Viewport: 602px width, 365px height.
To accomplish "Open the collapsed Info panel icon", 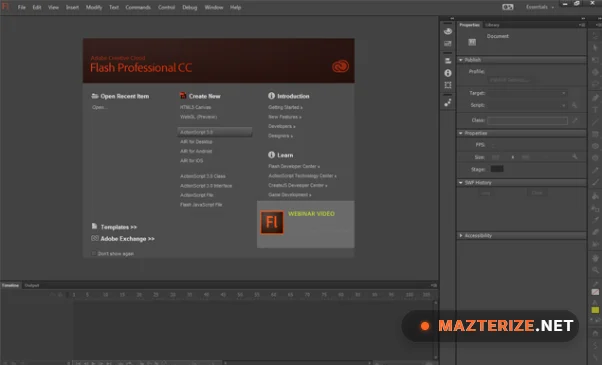I will click(448, 73).
